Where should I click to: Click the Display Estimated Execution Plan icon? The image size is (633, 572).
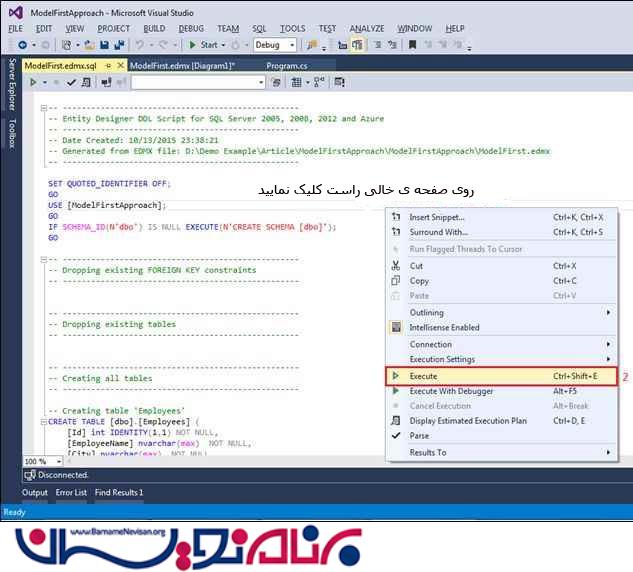tap(396, 421)
